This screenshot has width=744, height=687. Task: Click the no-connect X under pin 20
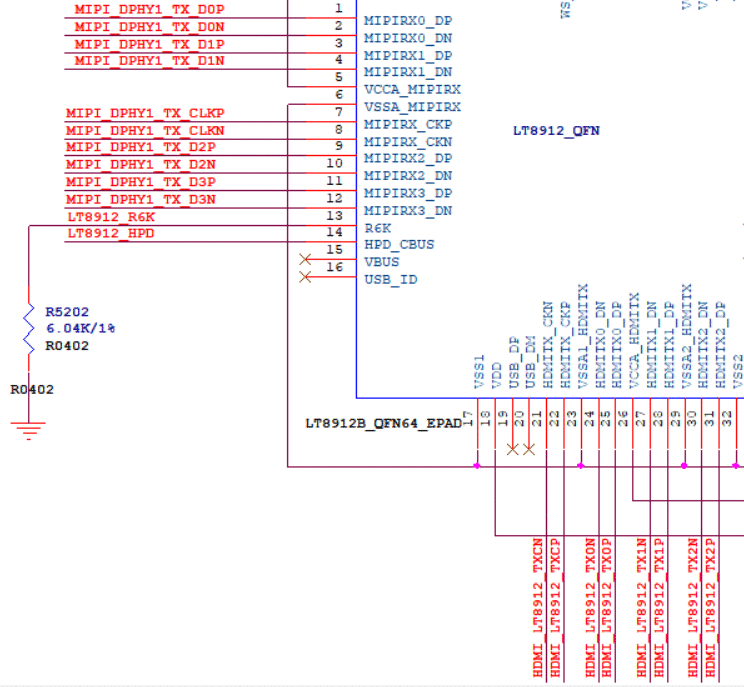(512, 449)
